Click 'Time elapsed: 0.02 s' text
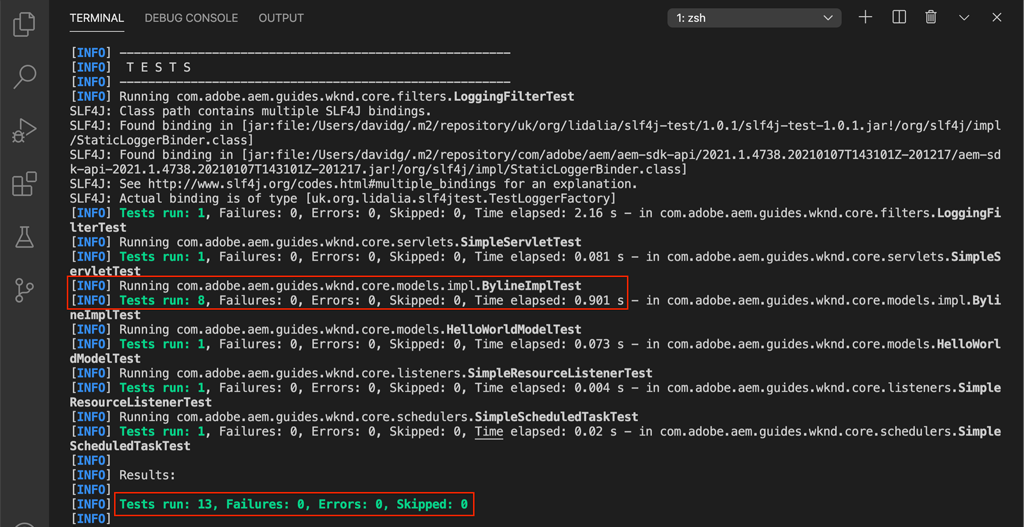Screen dimensions: 1024x527 tap(547, 432)
